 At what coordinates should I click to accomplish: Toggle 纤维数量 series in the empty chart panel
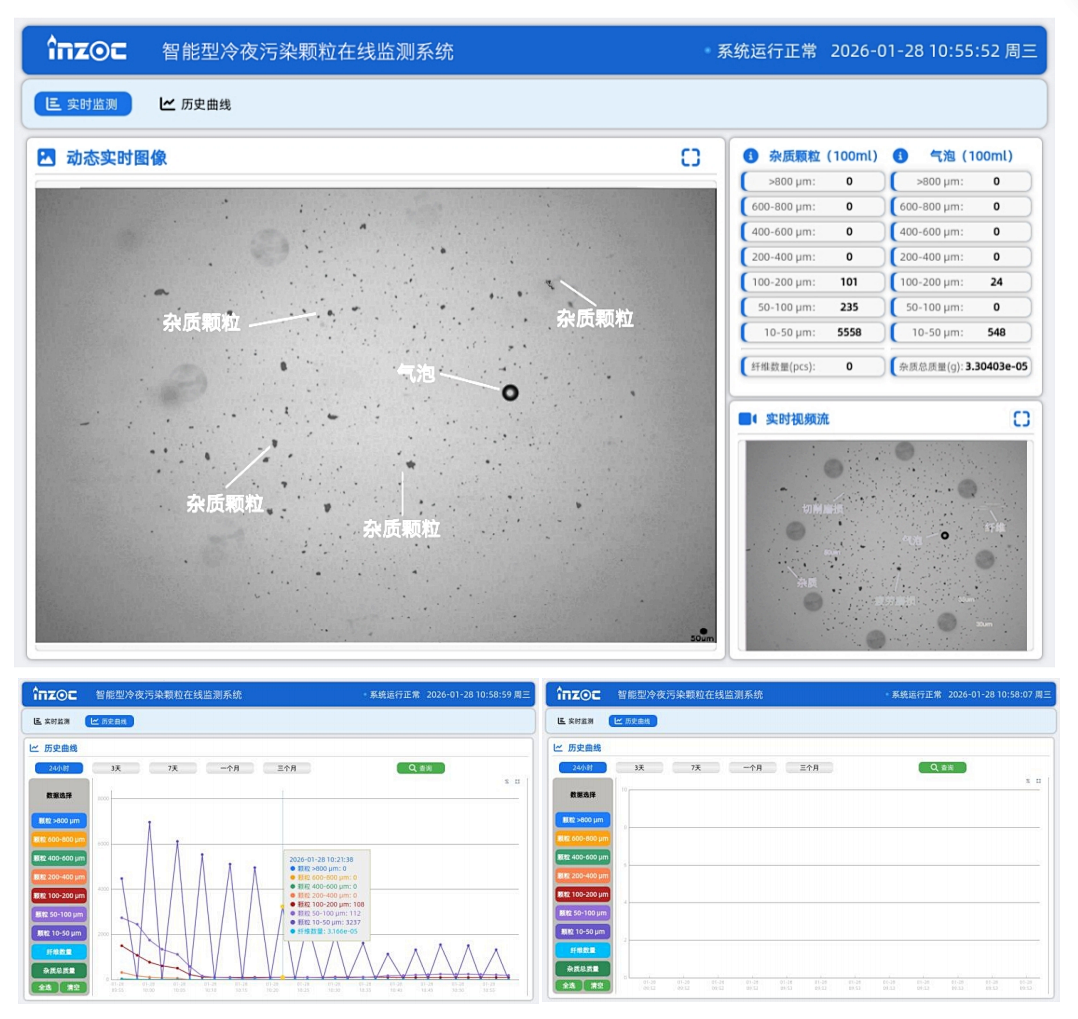[x=581, y=950]
